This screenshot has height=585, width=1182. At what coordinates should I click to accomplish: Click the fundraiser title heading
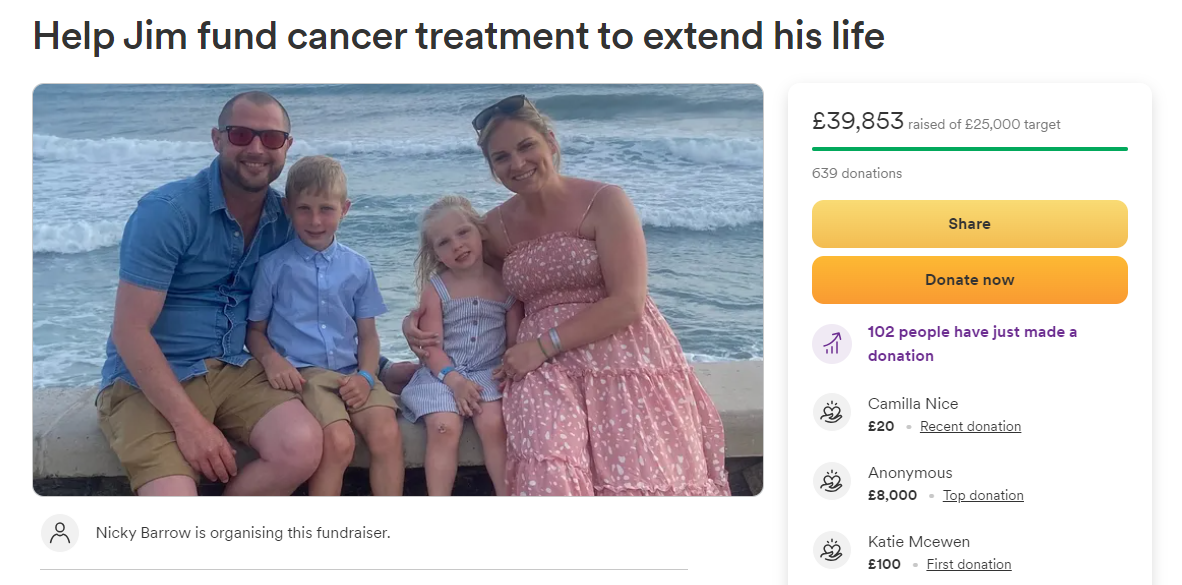[458, 36]
